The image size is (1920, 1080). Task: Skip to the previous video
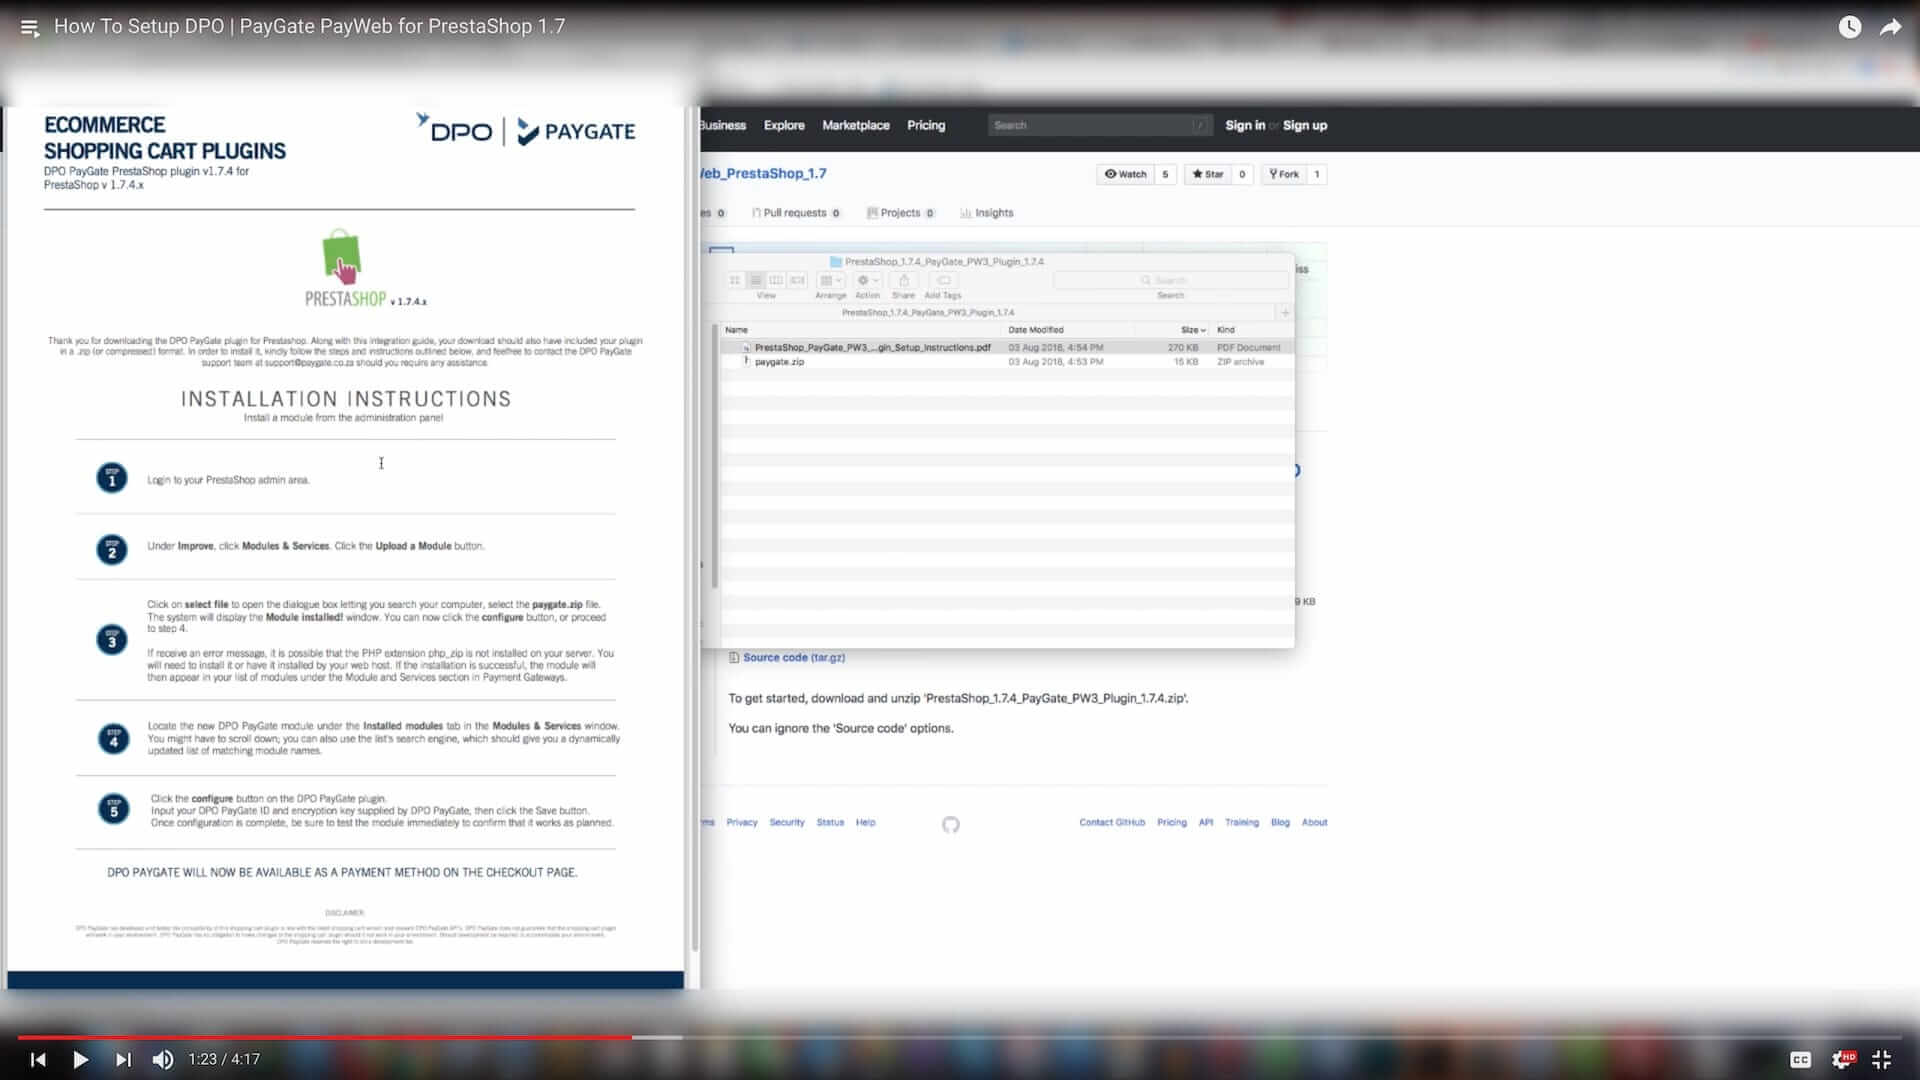(38, 1059)
